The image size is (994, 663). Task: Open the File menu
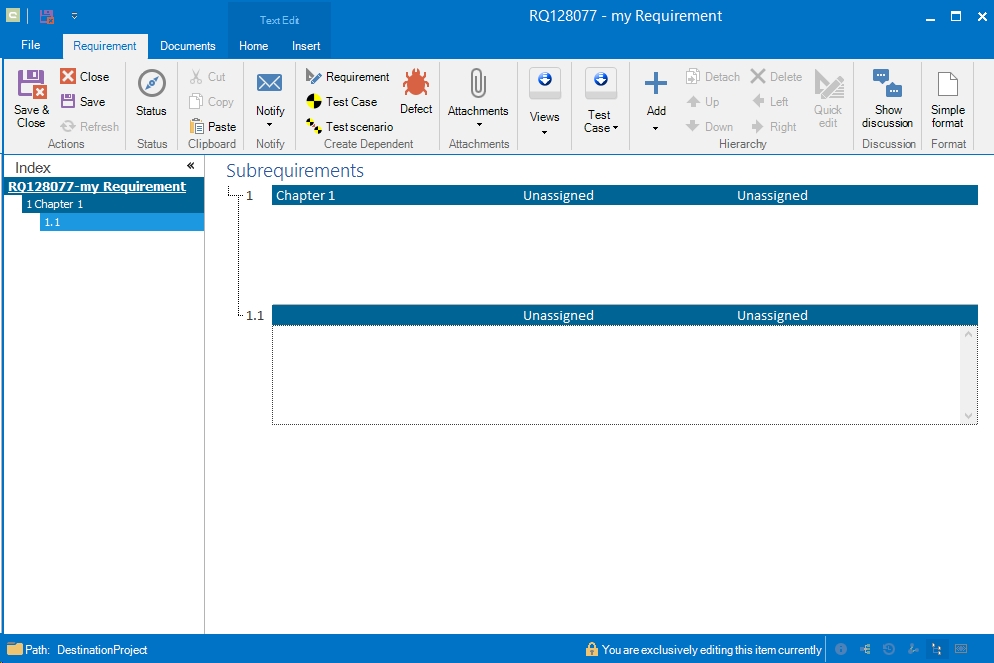click(x=31, y=46)
